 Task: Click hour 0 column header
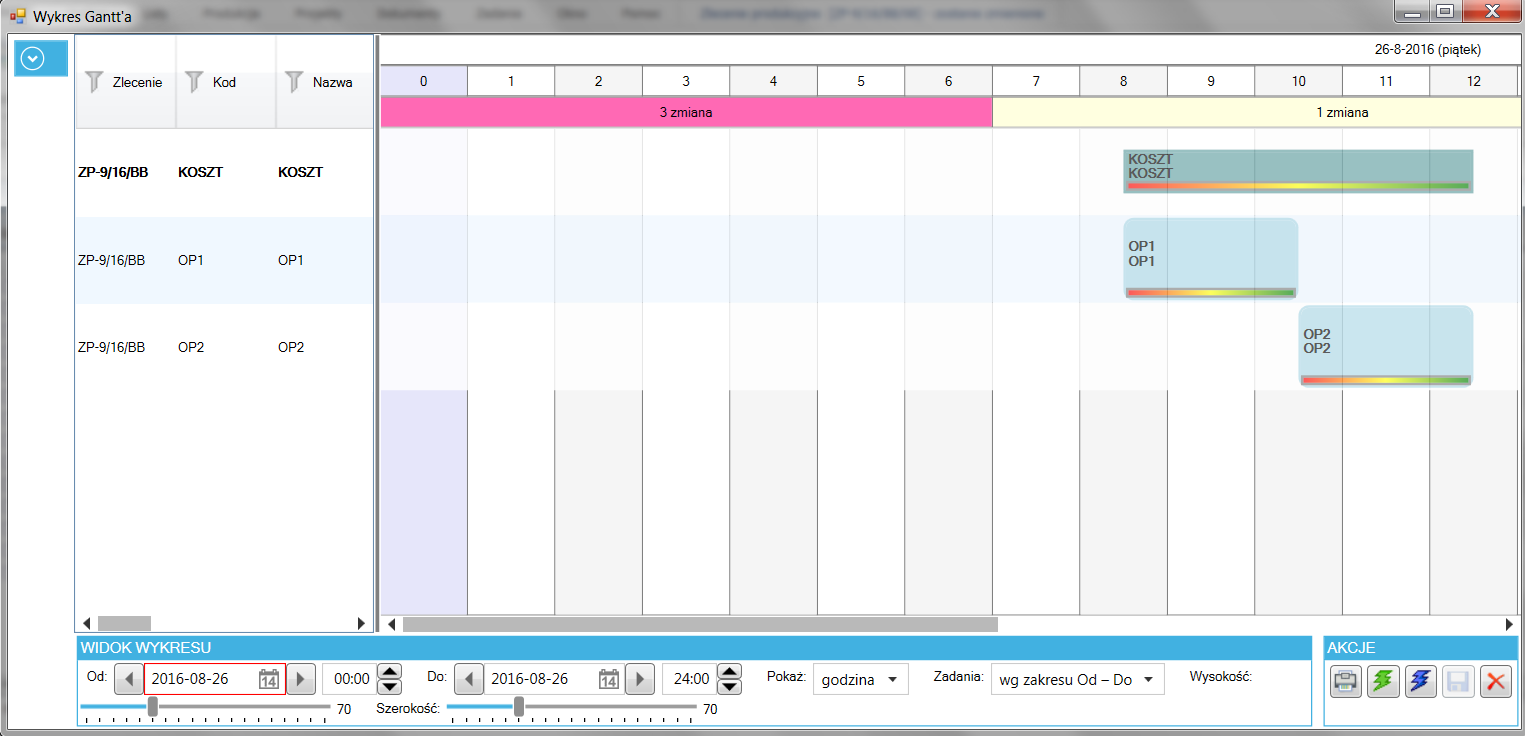point(423,81)
